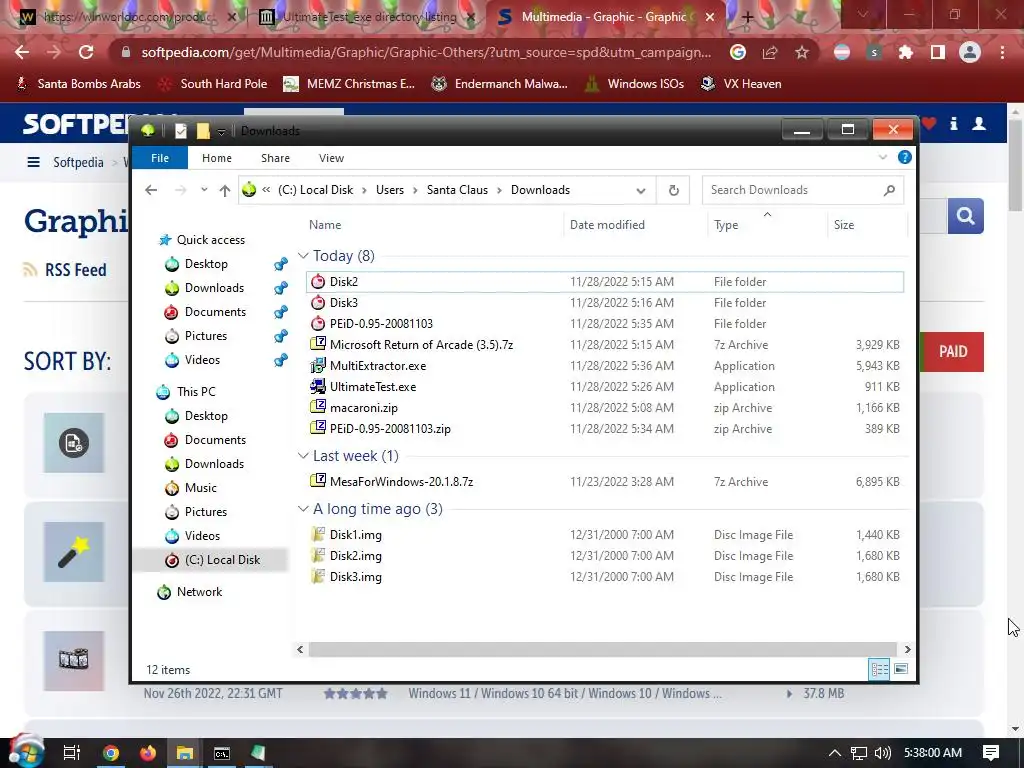Select MultiExtractor.exe file
Image resolution: width=1024 pixels, height=768 pixels.
[x=604, y=366]
